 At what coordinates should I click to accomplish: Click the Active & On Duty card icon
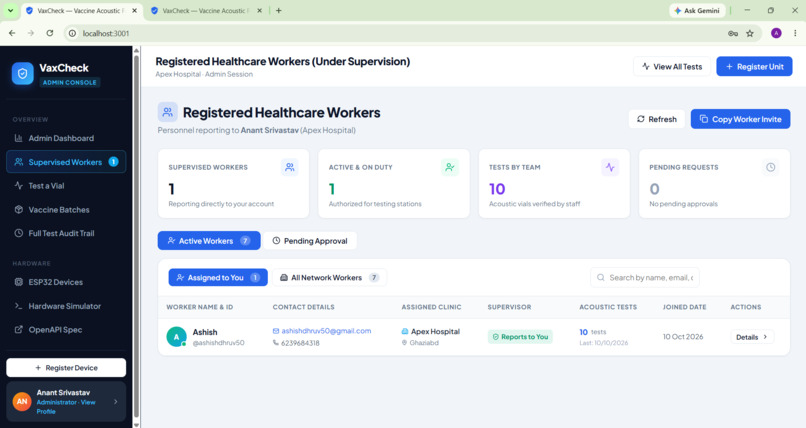pos(450,167)
